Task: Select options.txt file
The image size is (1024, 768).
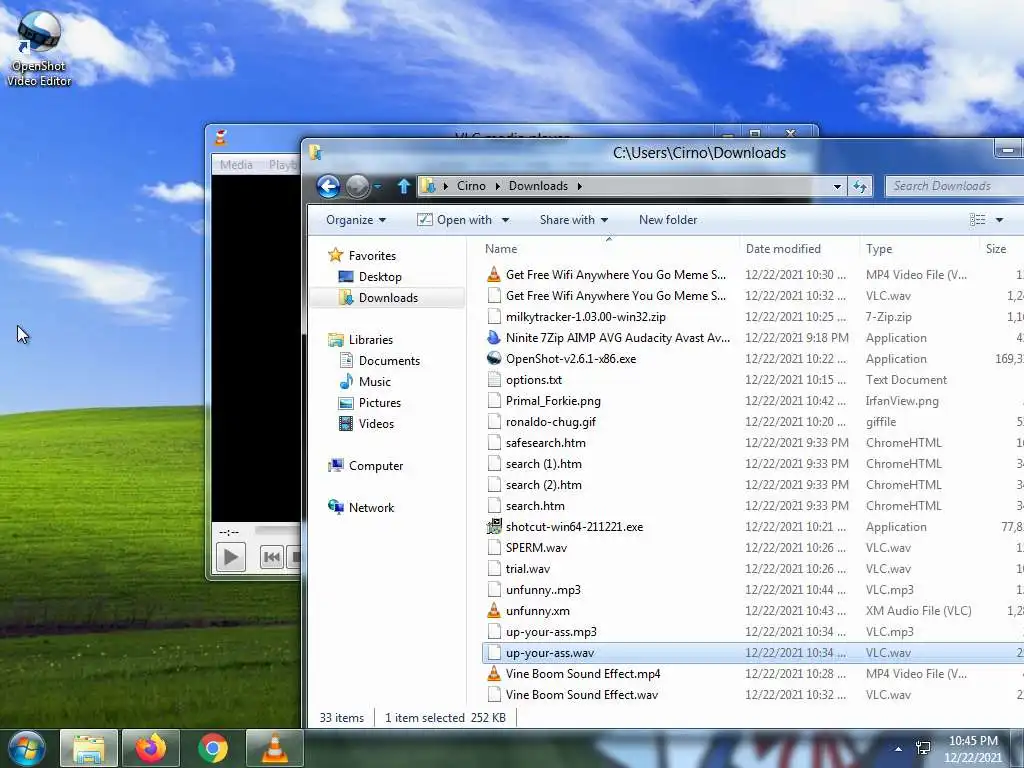Action: pyautogui.click(x=534, y=379)
